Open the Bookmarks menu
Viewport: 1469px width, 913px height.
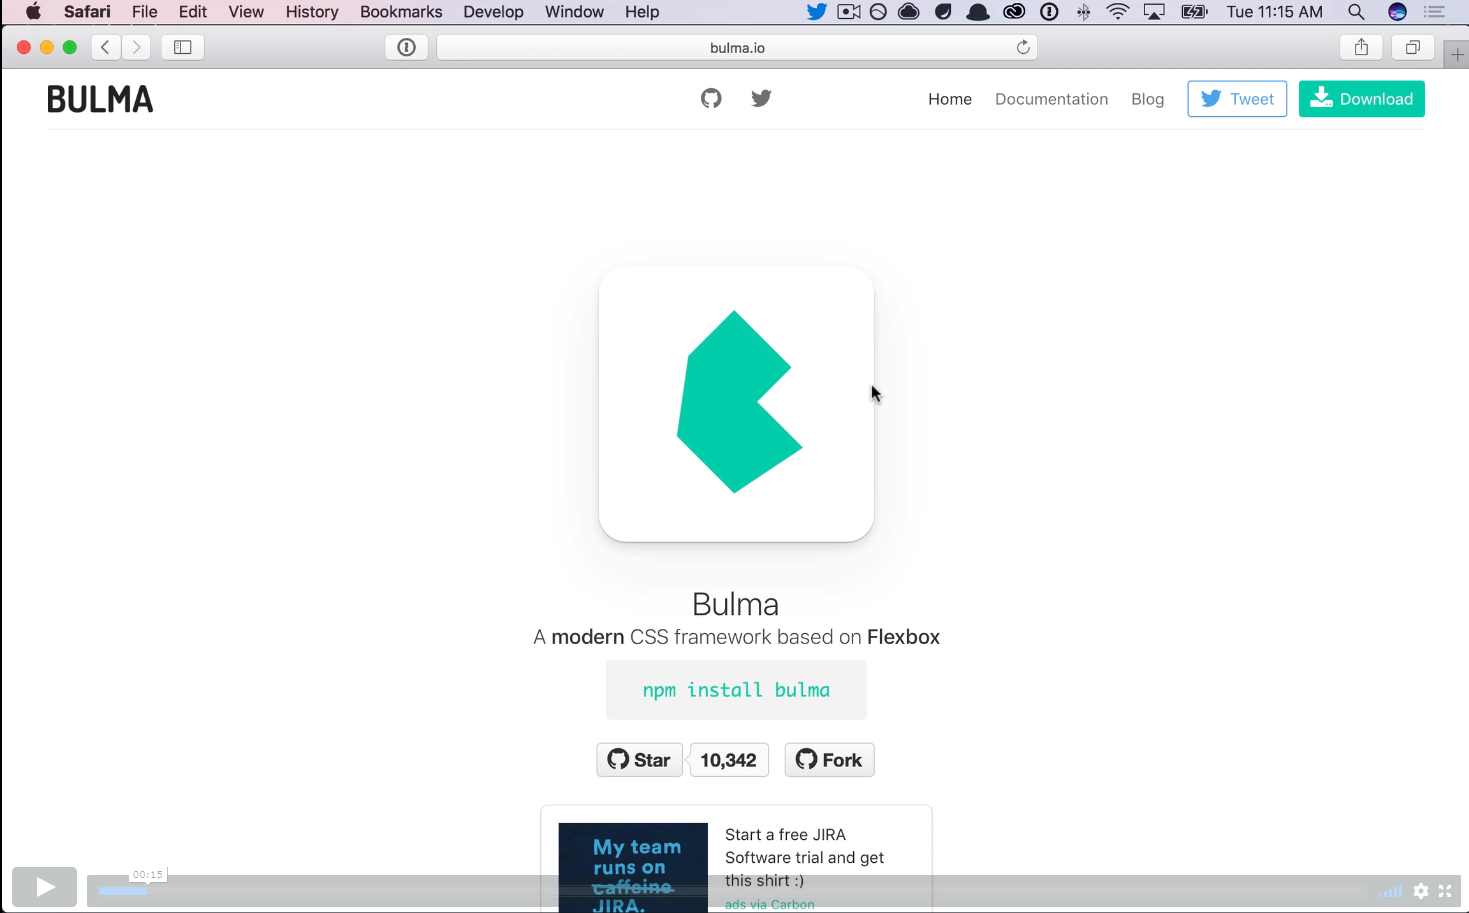pyautogui.click(x=401, y=12)
